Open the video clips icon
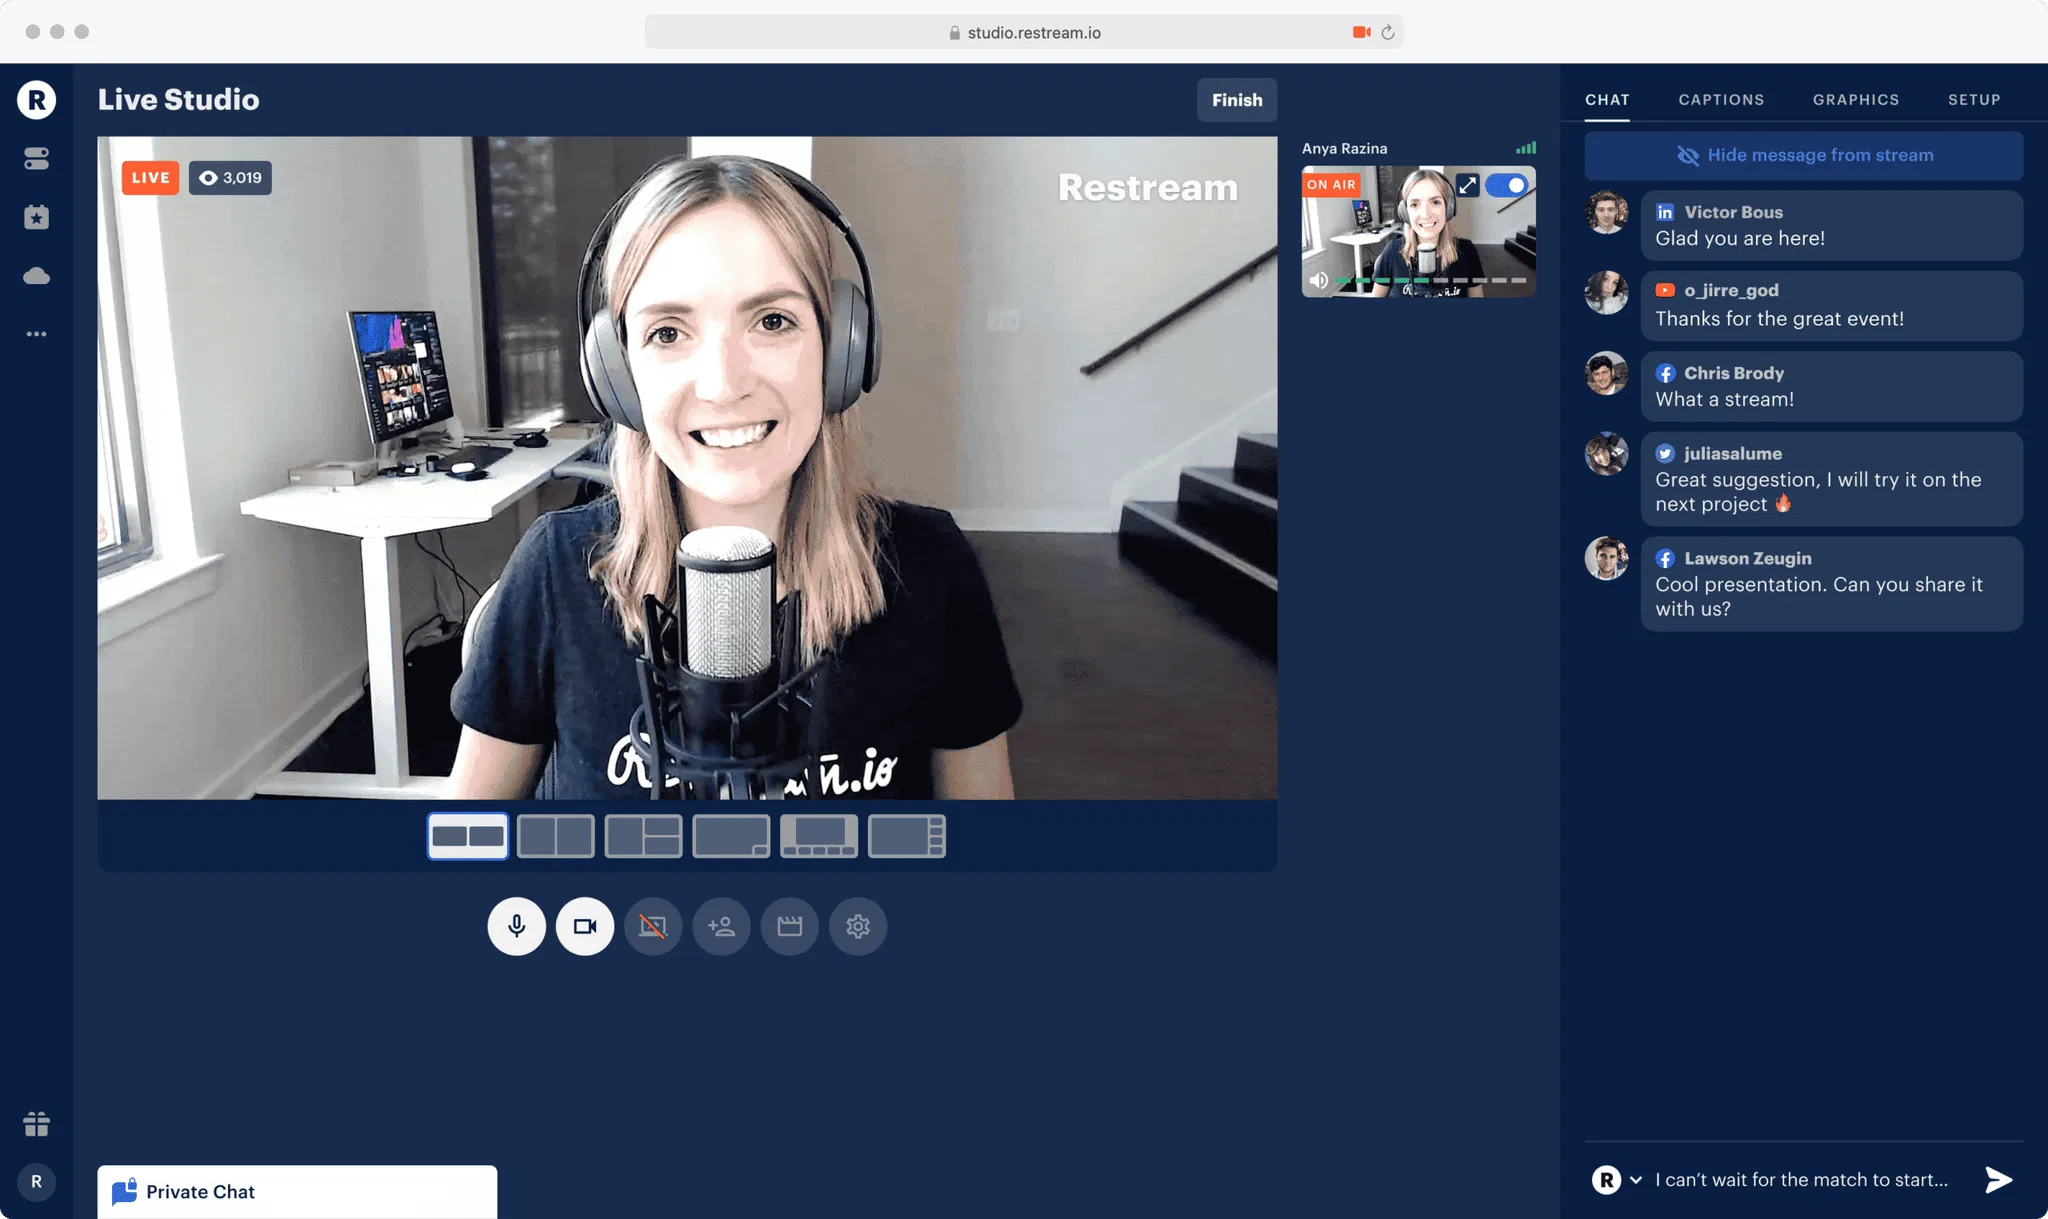The height and width of the screenshot is (1219, 2048). click(x=790, y=926)
